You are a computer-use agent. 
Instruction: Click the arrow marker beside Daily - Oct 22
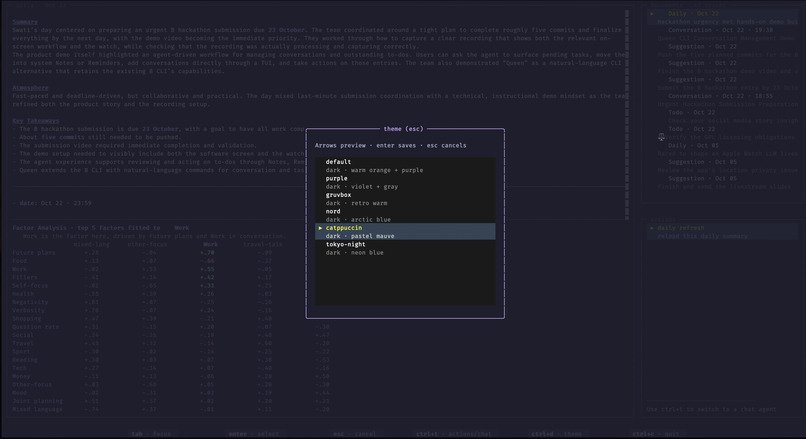[x=652, y=13]
